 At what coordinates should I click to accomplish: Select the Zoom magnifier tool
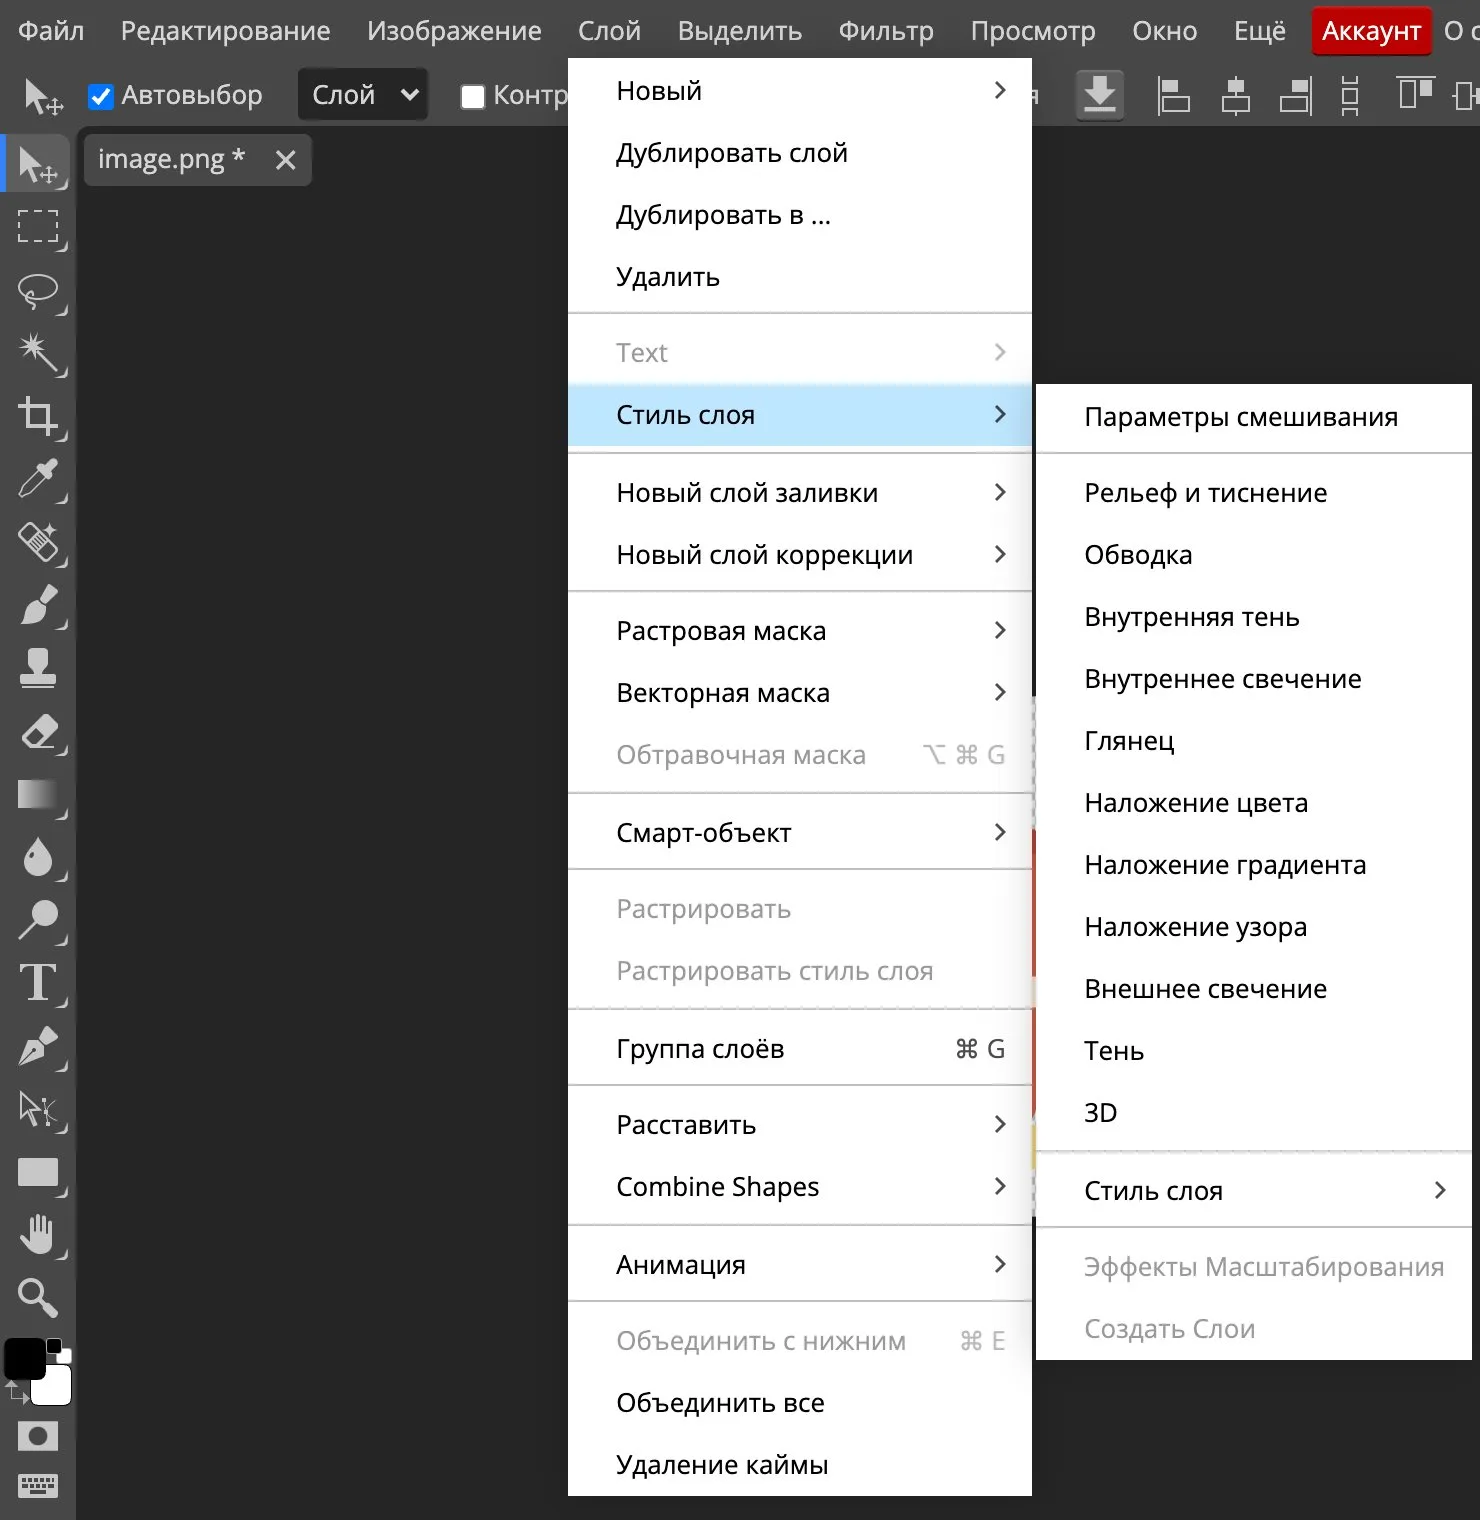[38, 1298]
